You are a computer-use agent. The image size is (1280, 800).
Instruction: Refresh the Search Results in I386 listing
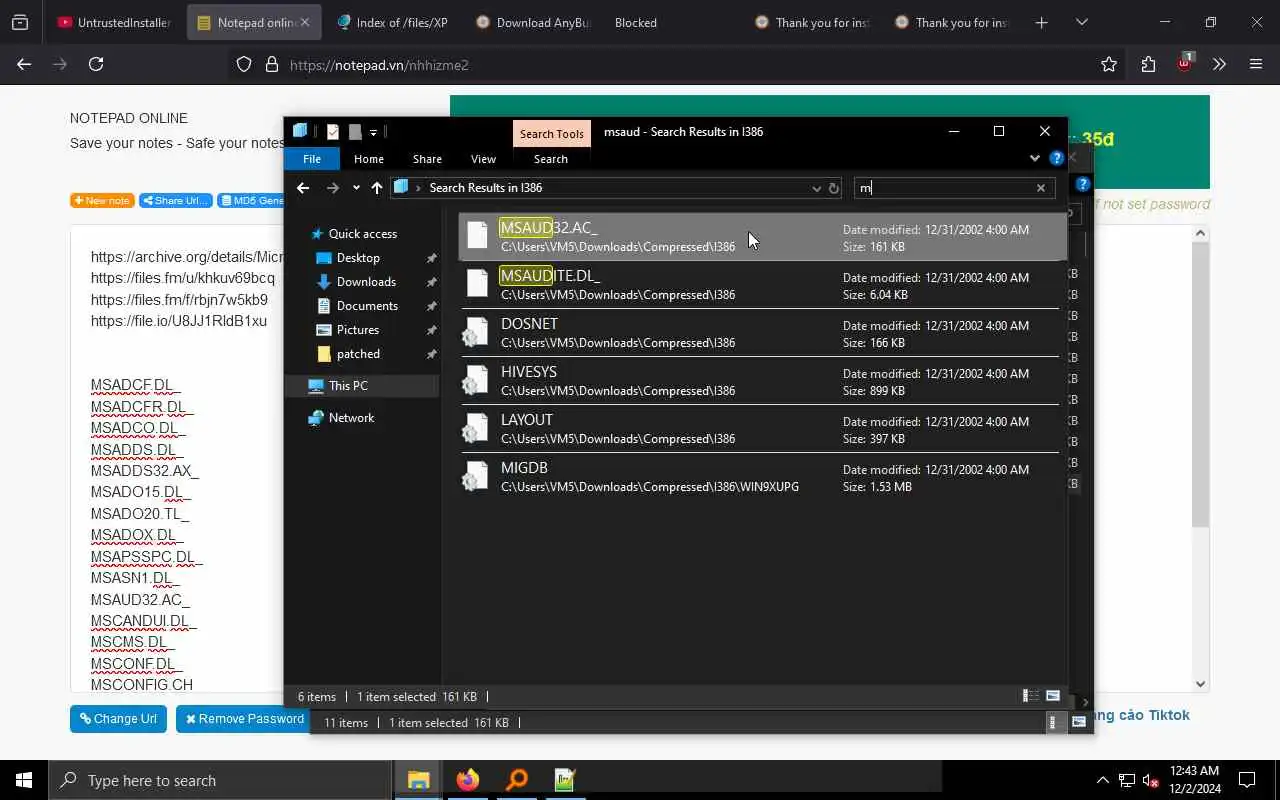(x=833, y=188)
